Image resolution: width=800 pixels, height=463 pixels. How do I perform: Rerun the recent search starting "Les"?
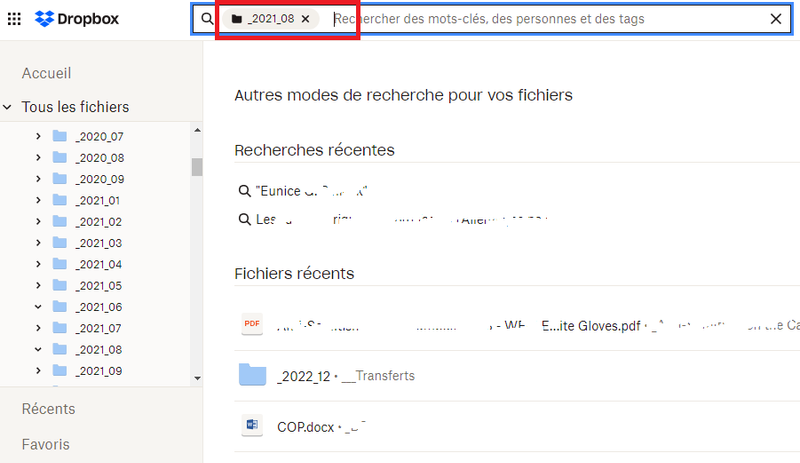click(393, 220)
